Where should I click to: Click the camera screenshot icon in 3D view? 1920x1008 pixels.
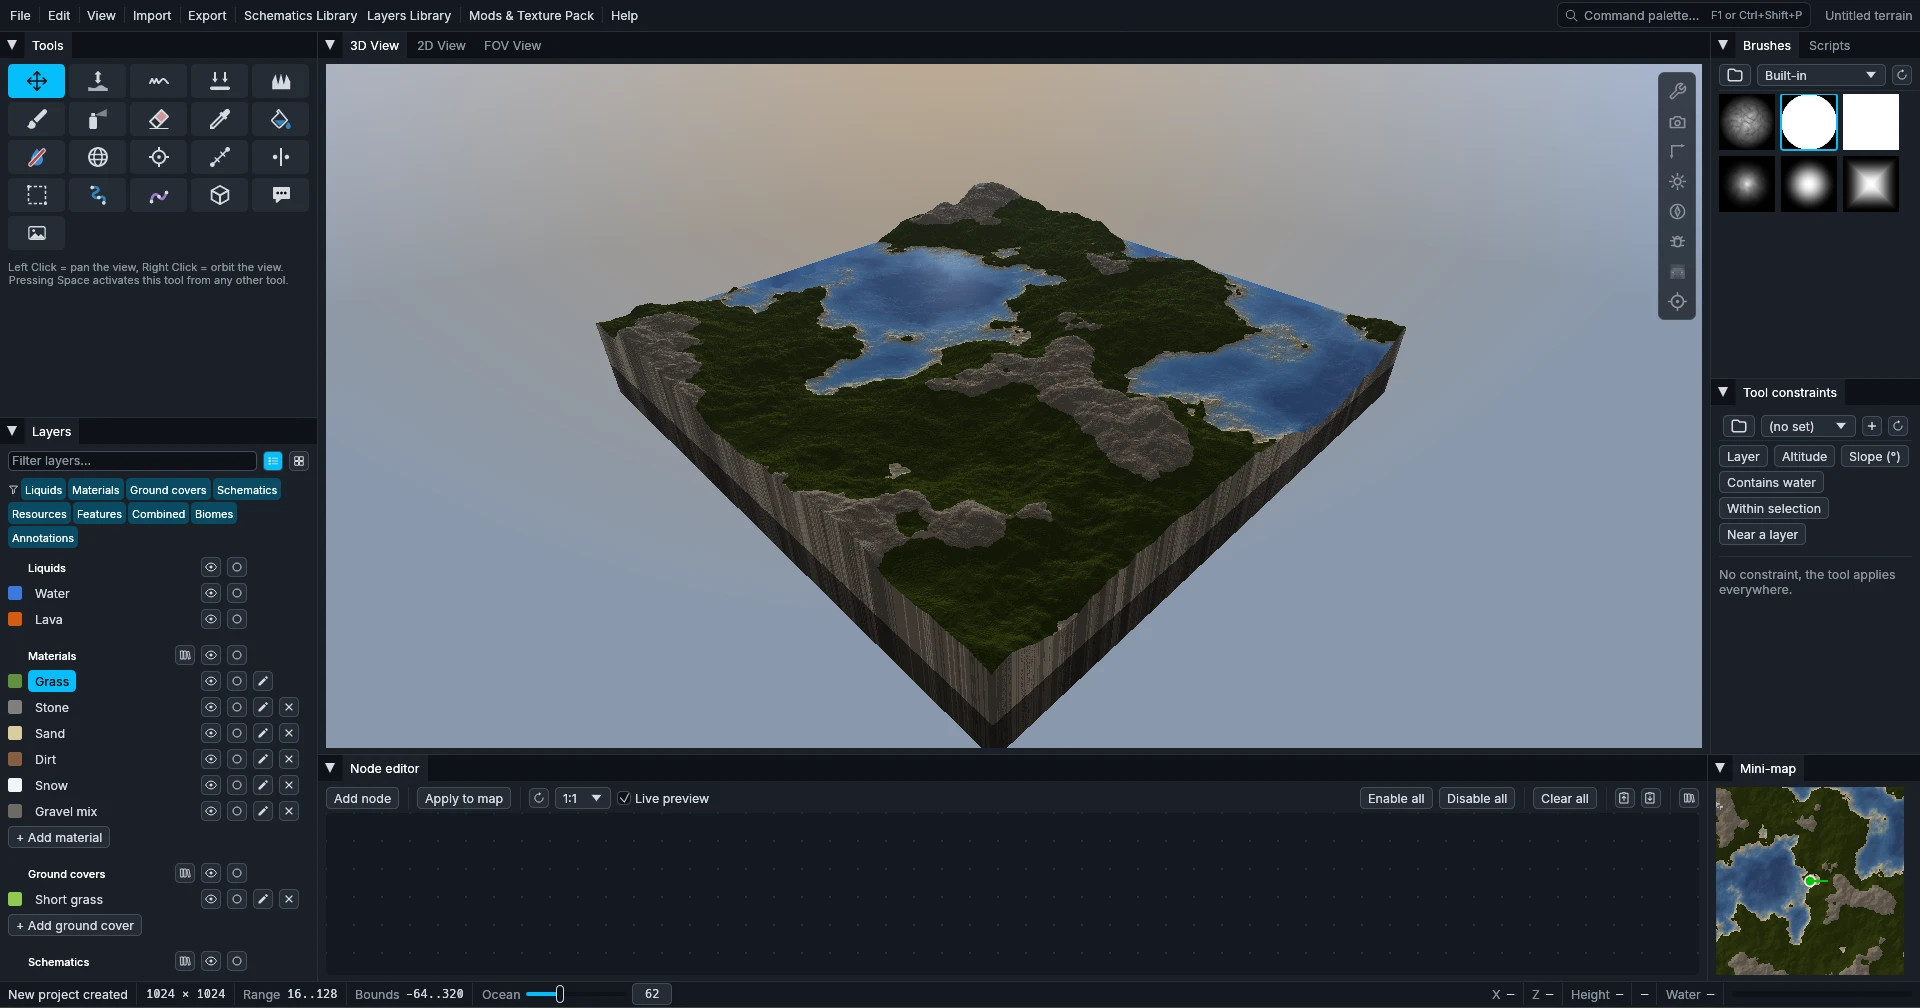click(x=1677, y=122)
